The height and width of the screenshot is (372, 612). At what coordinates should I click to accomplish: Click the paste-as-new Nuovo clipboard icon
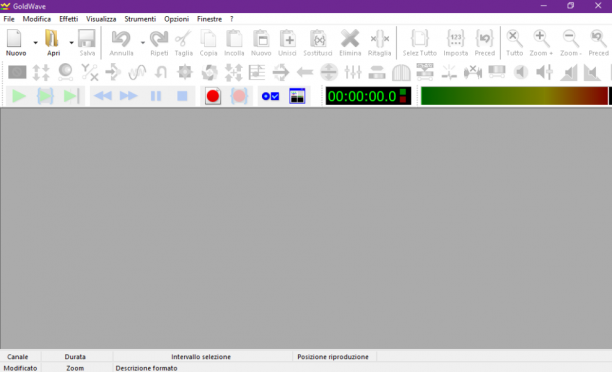[261, 43]
